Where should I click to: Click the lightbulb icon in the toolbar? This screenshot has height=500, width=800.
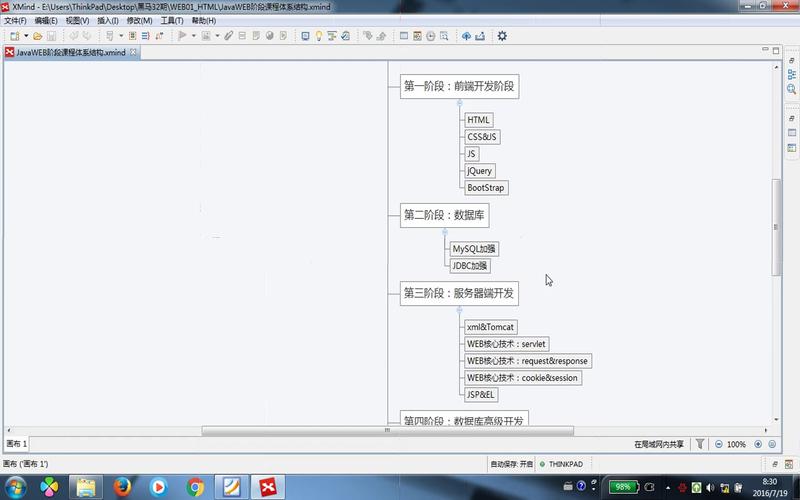coord(319,36)
